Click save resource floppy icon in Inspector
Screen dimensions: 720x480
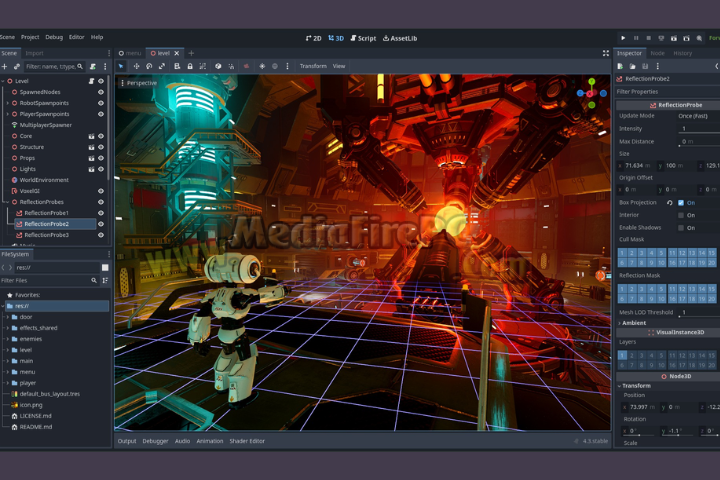[x=645, y=66]
